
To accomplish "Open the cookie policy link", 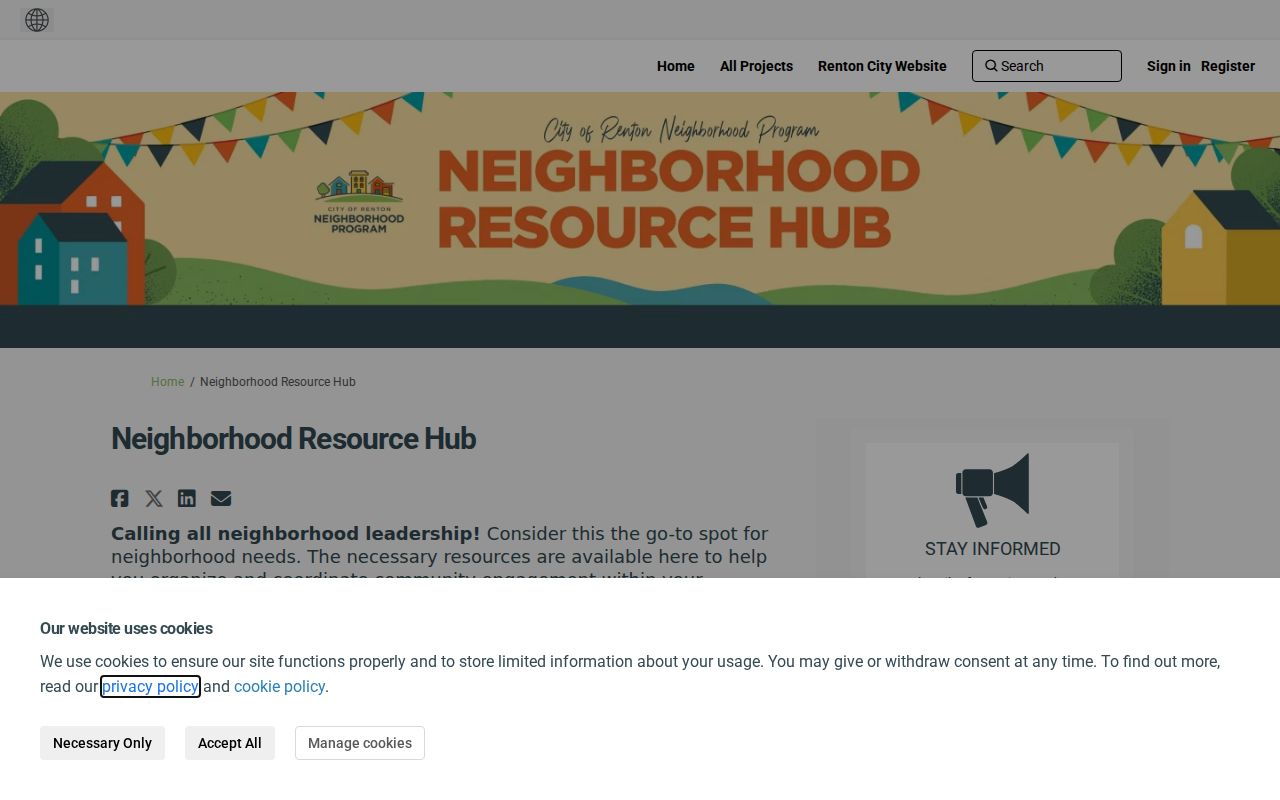I will 279,686.
